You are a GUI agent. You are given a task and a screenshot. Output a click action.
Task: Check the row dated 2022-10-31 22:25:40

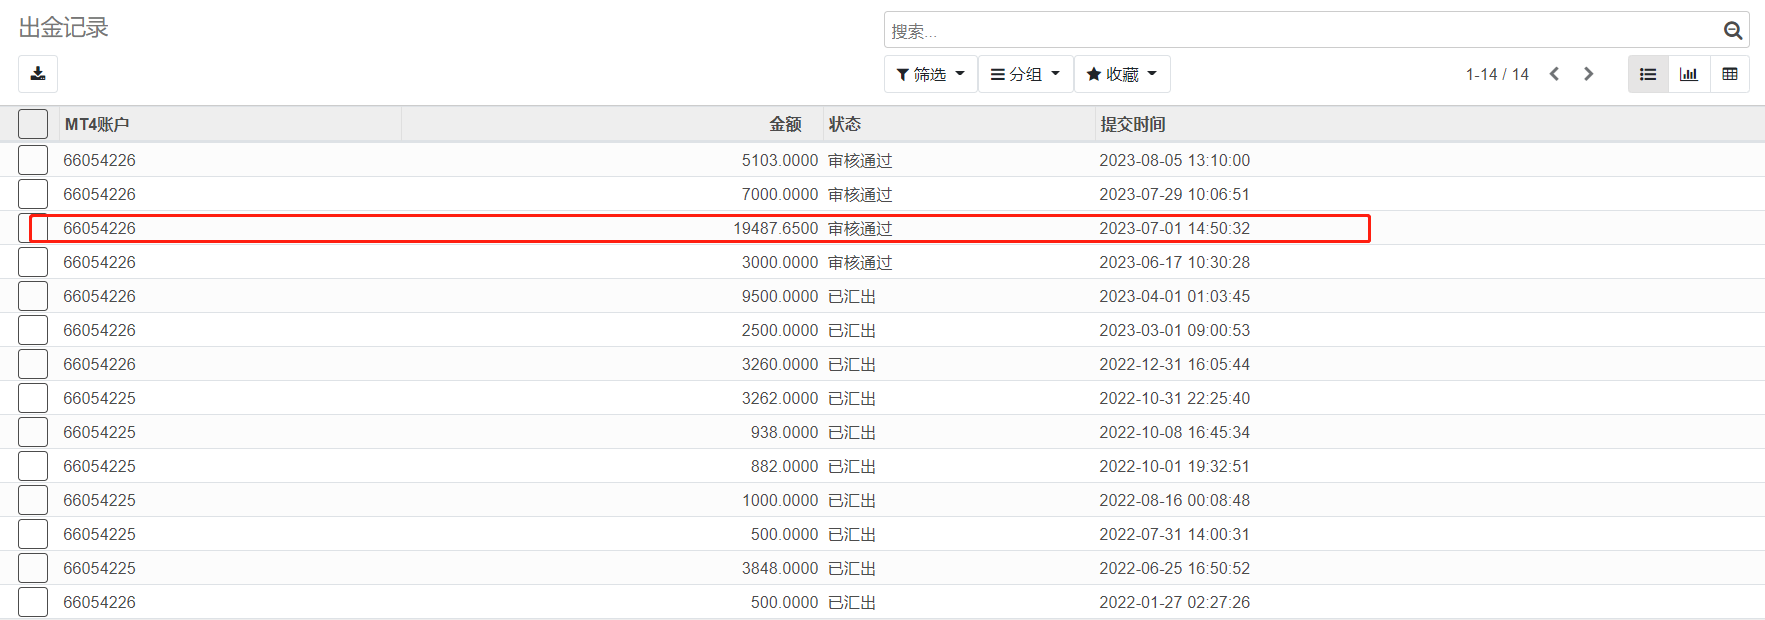33,398
